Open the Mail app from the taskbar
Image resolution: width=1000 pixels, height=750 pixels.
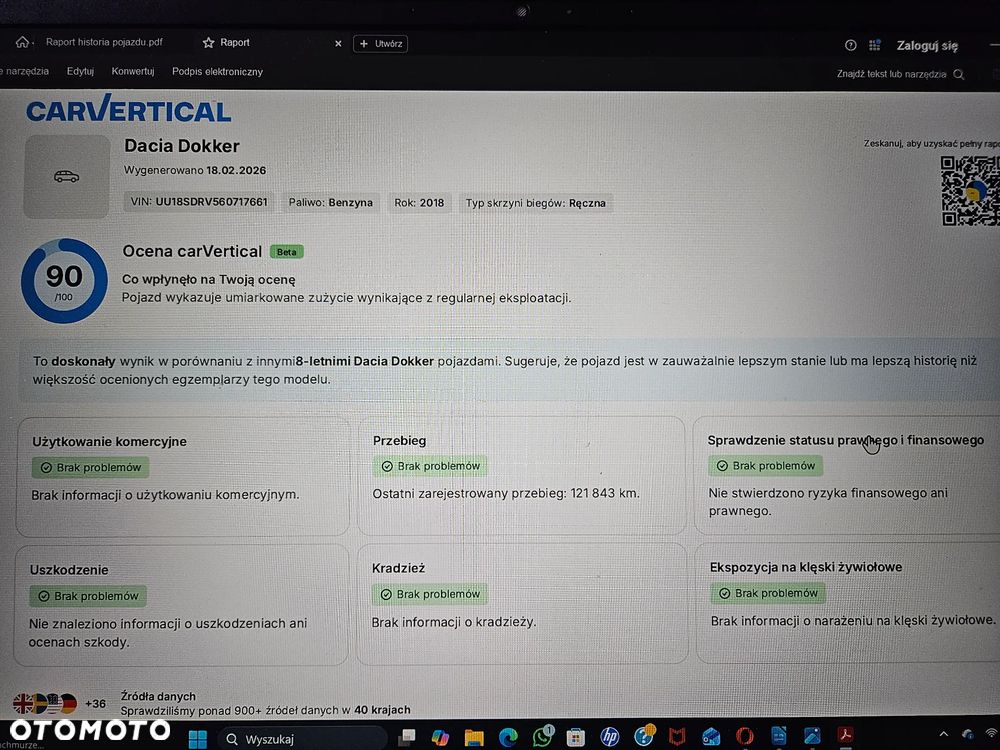(710, 738)
